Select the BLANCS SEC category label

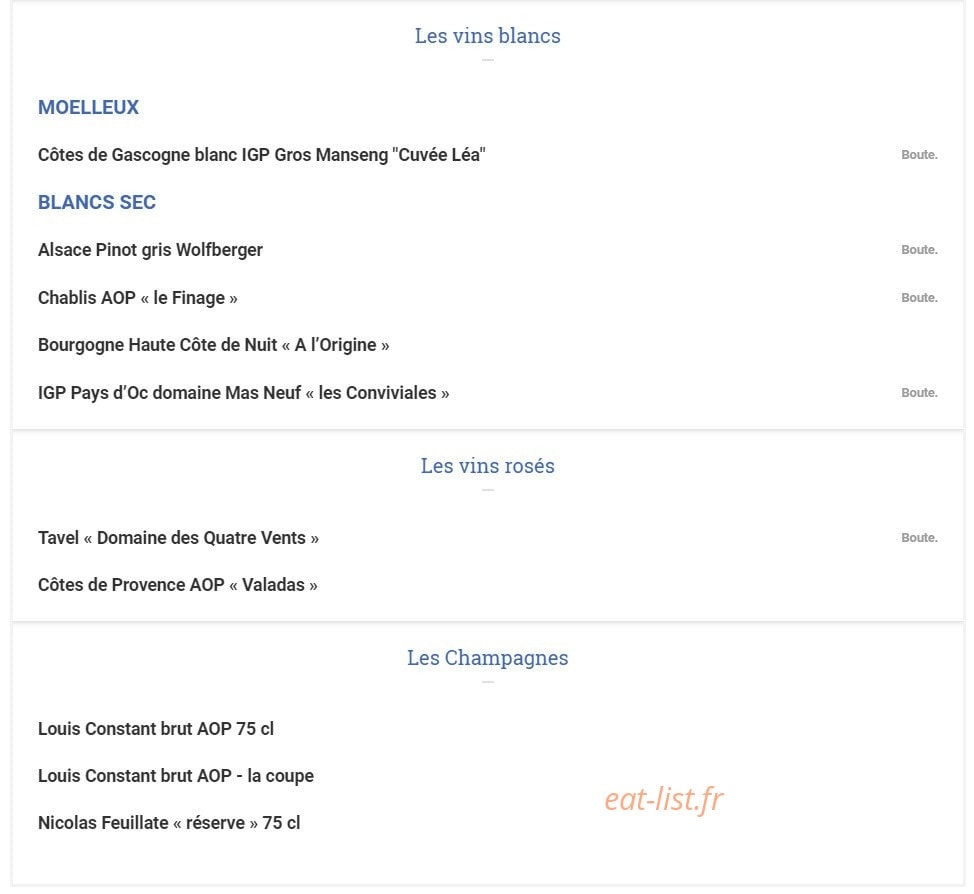(x=97, y=203)
